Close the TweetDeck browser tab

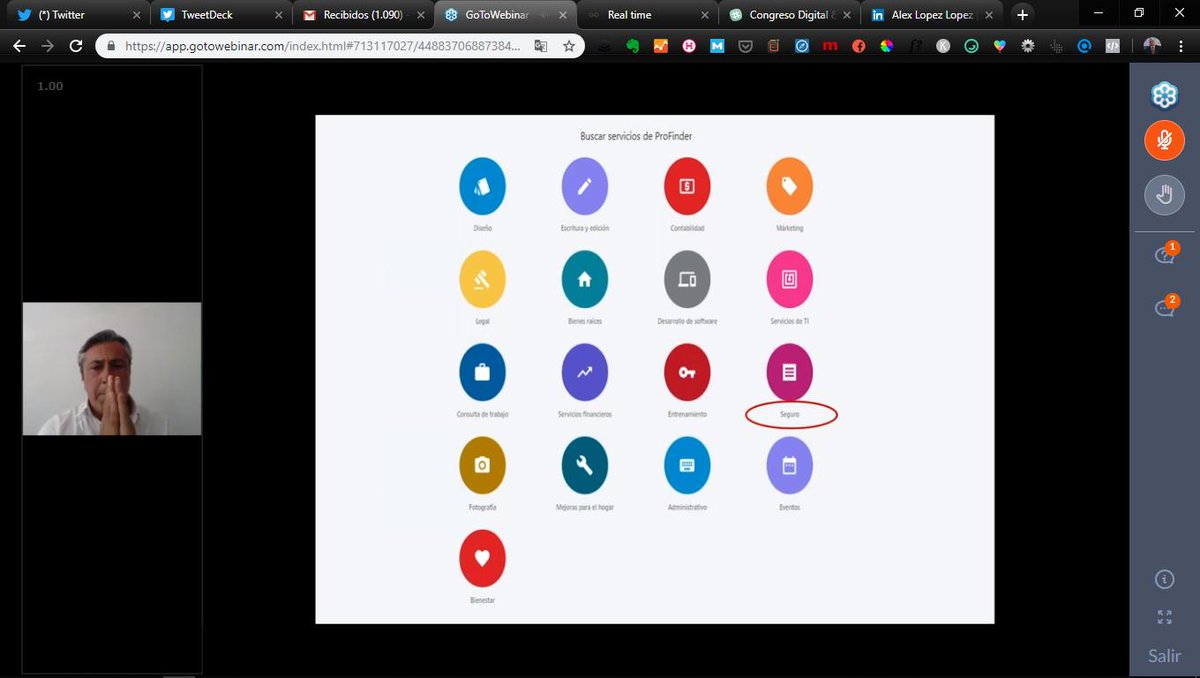[x=279, y=15]
